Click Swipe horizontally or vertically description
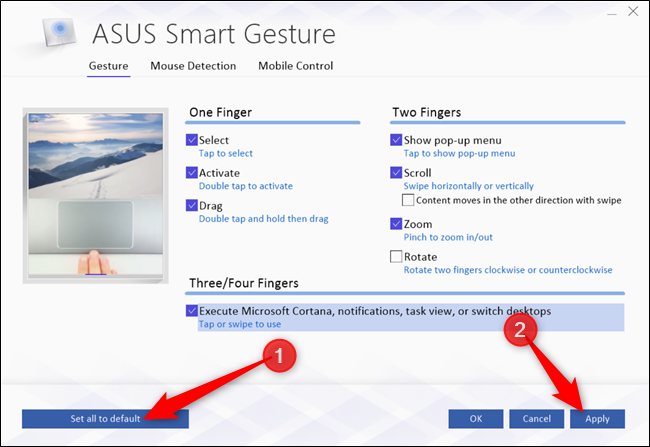The image size is (650, 447). tap(468, 186)
